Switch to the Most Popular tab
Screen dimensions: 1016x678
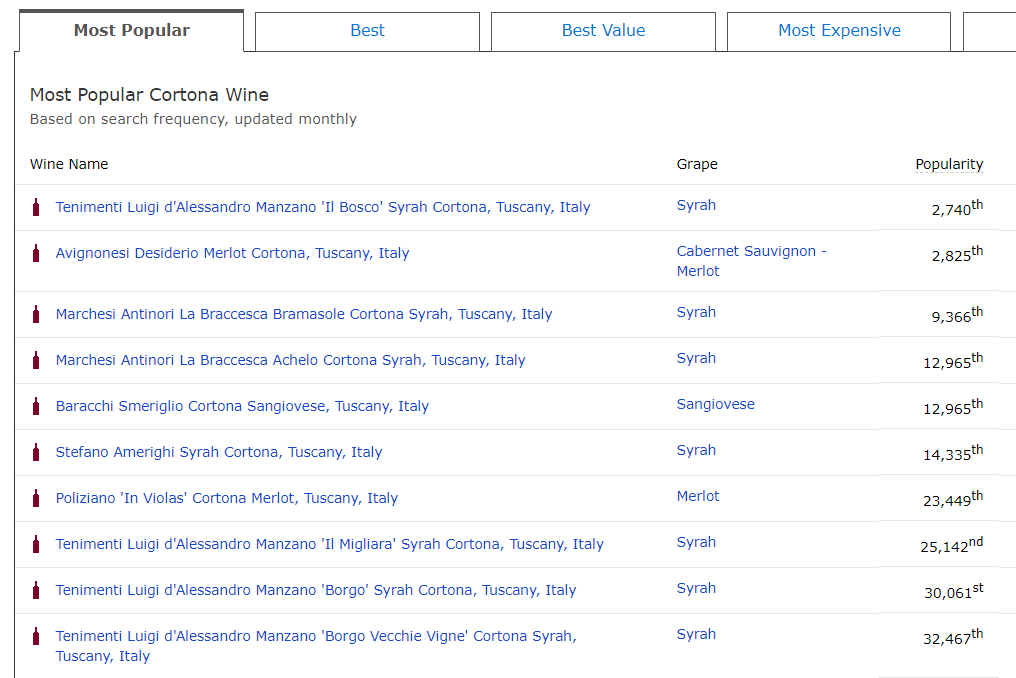pyautogui.click(x=132, y=30)
